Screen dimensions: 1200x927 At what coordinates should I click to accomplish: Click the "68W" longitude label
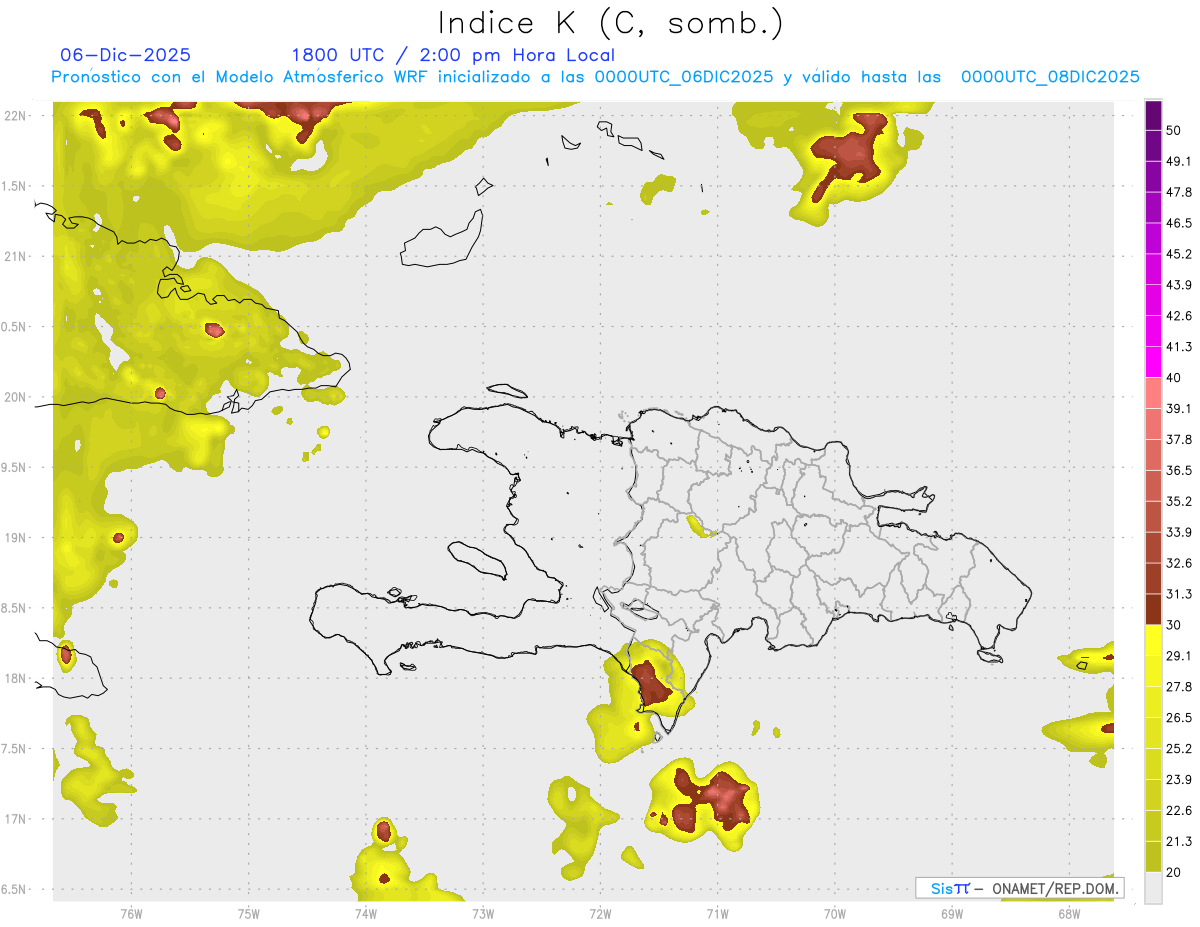[1068, 914]
